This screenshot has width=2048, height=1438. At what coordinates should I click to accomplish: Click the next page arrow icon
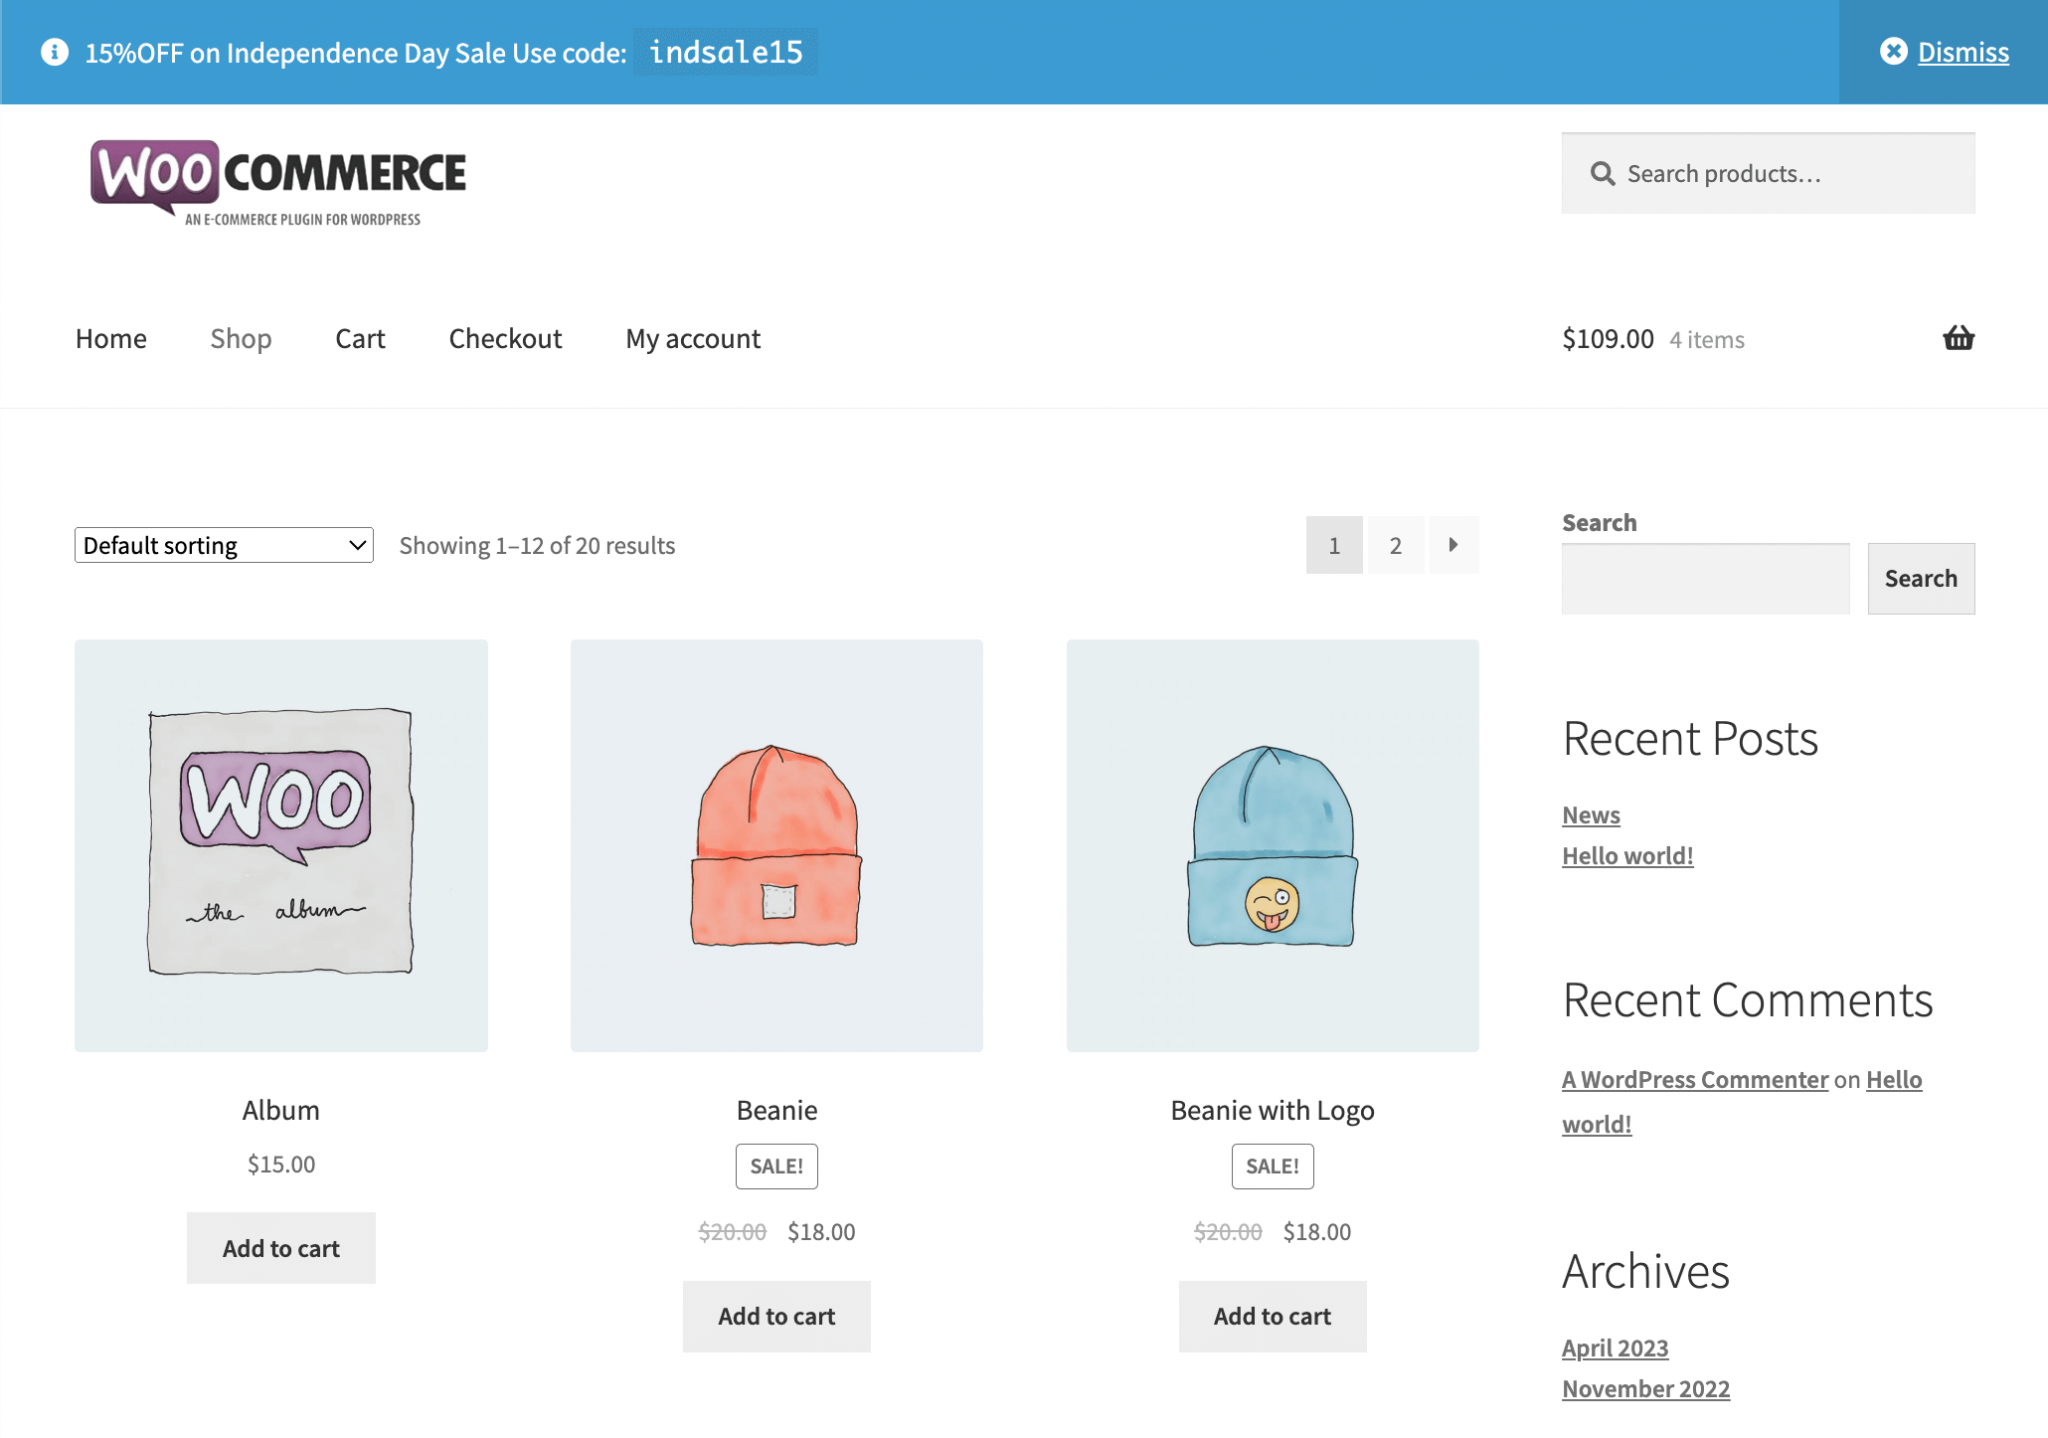point(1453,545)
